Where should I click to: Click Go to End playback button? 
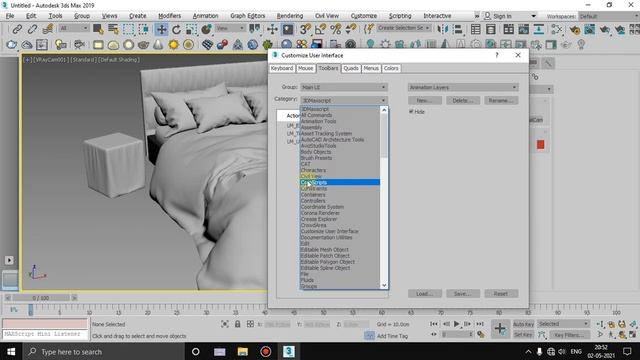[480, 324]
